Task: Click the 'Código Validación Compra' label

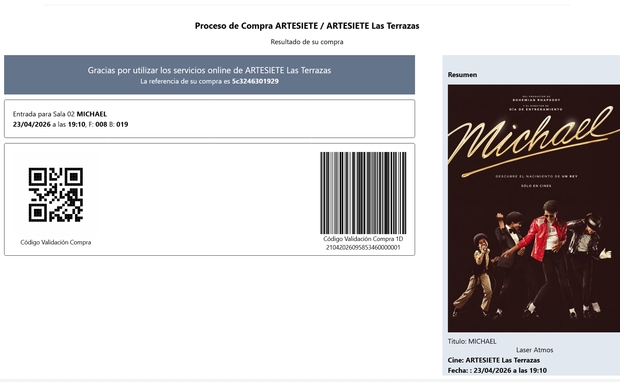Action: click(x=56, y=242)
